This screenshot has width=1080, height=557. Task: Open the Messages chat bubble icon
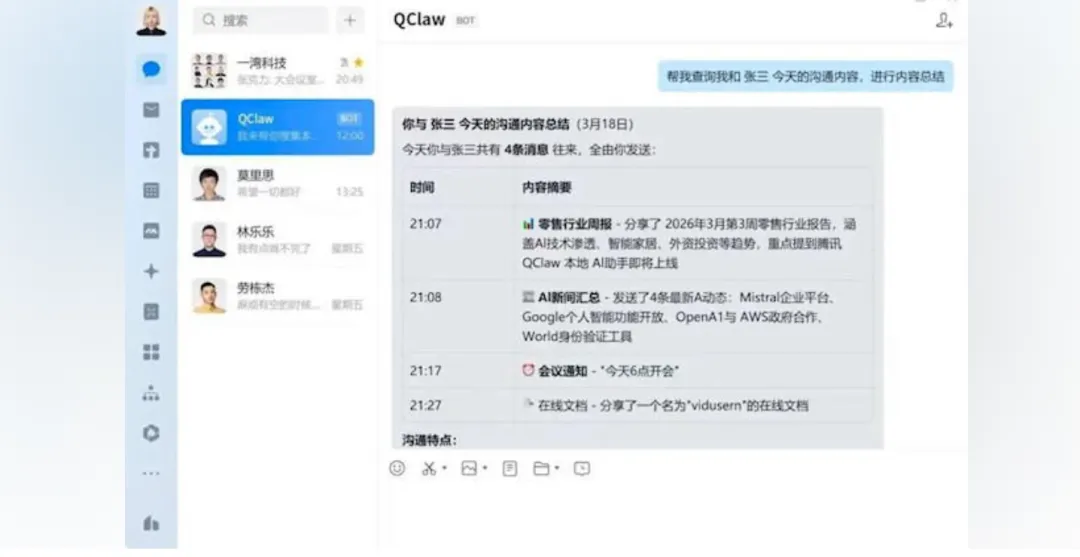151,69
